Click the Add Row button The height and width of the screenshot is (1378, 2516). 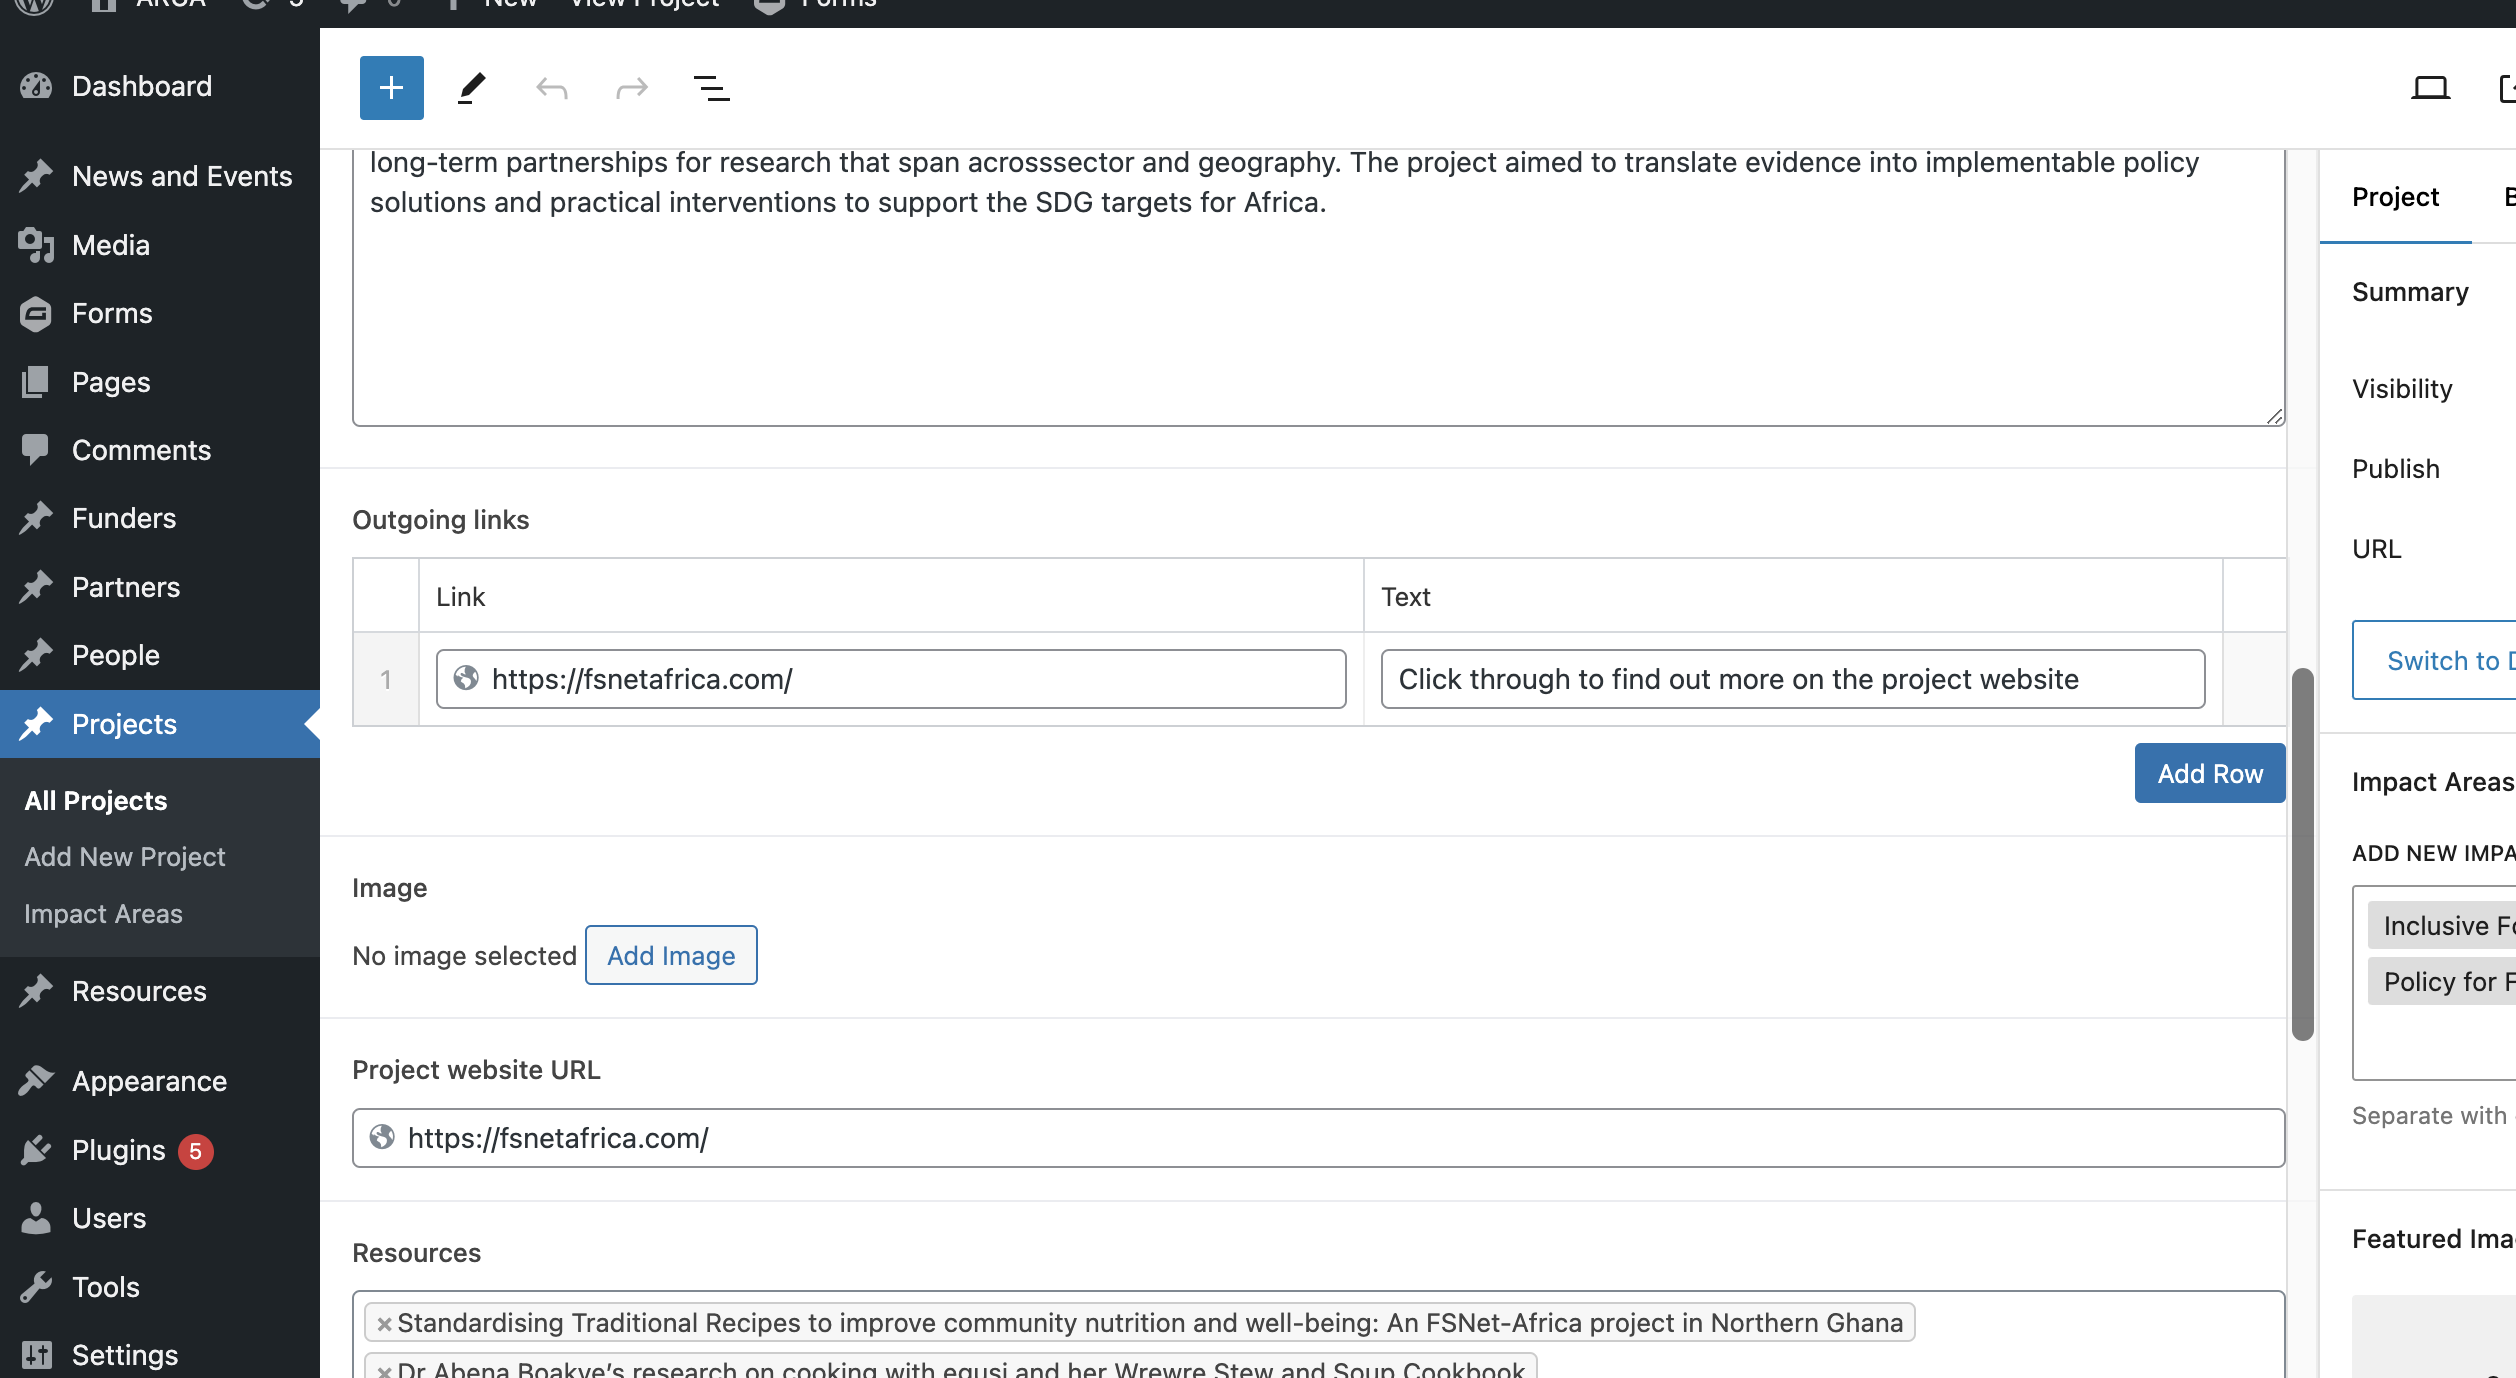pyautogui.click(x=2209, y=773)
